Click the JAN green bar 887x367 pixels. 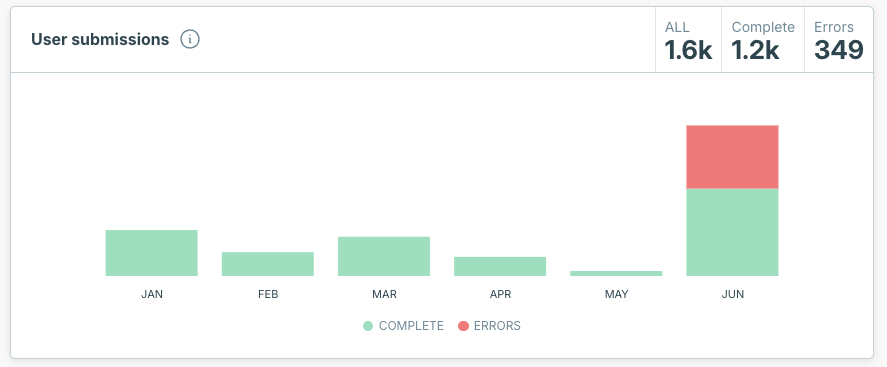coord(152,253)
